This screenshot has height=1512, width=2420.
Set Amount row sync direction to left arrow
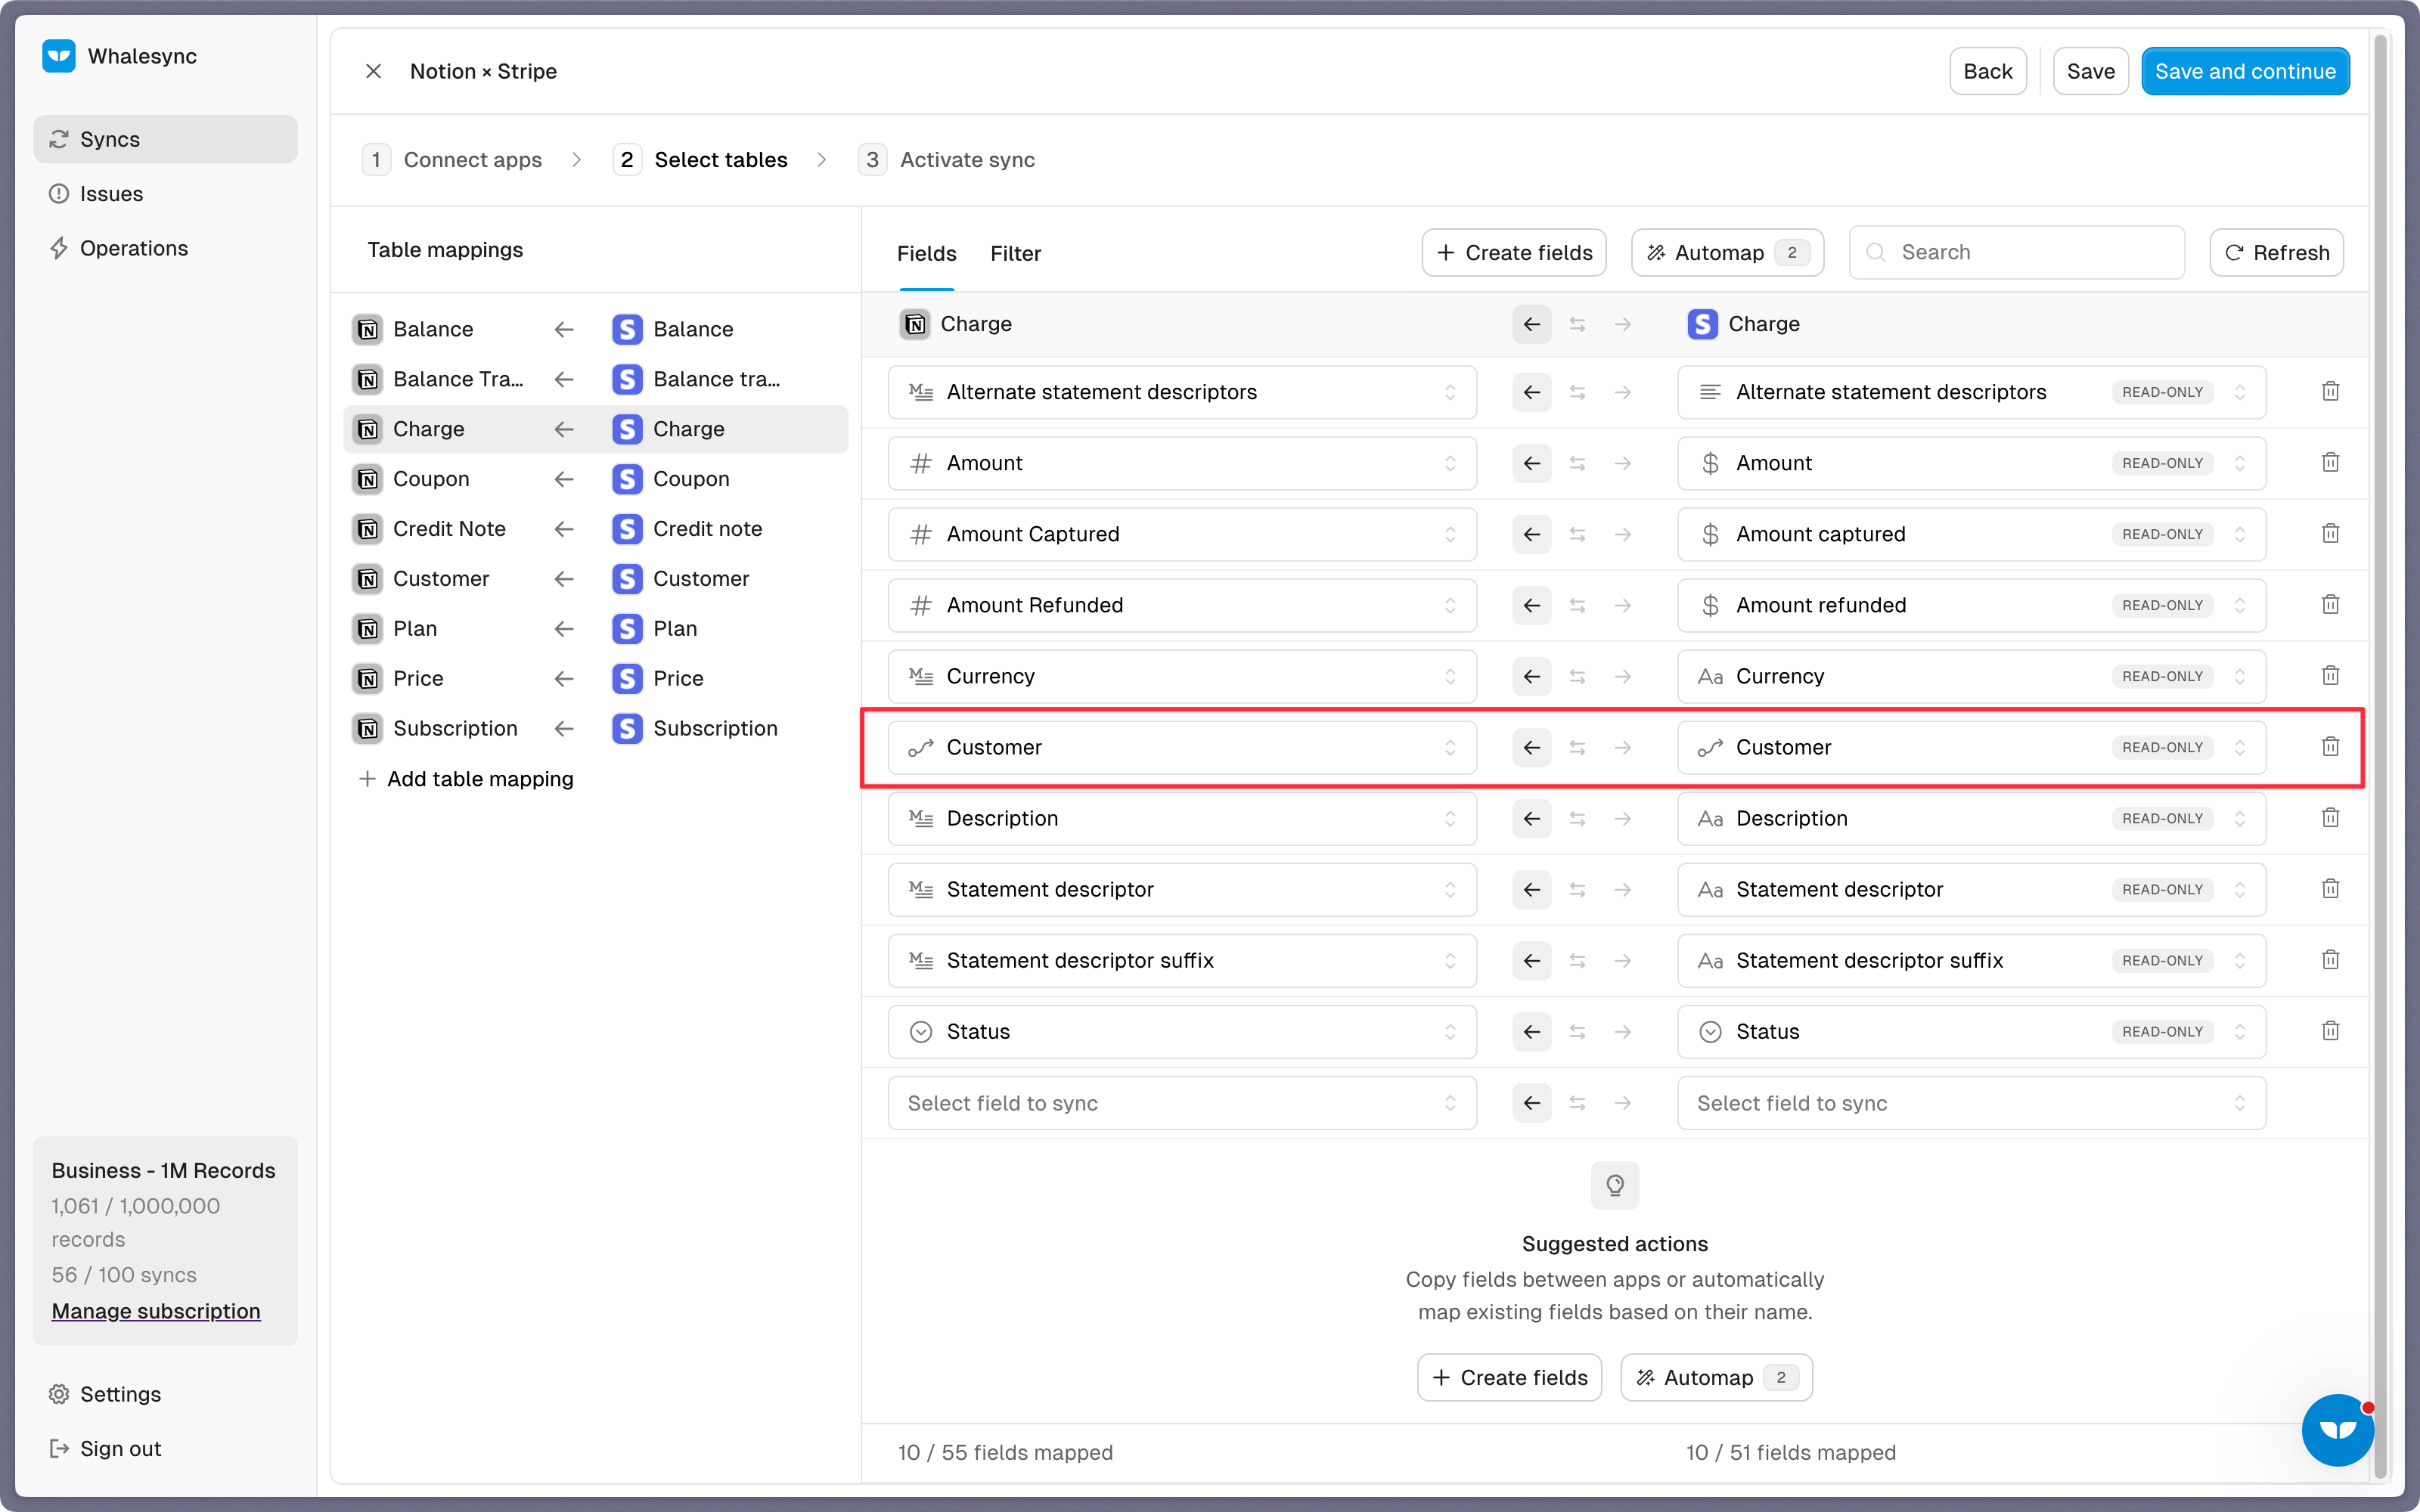tap(1531, 463)
